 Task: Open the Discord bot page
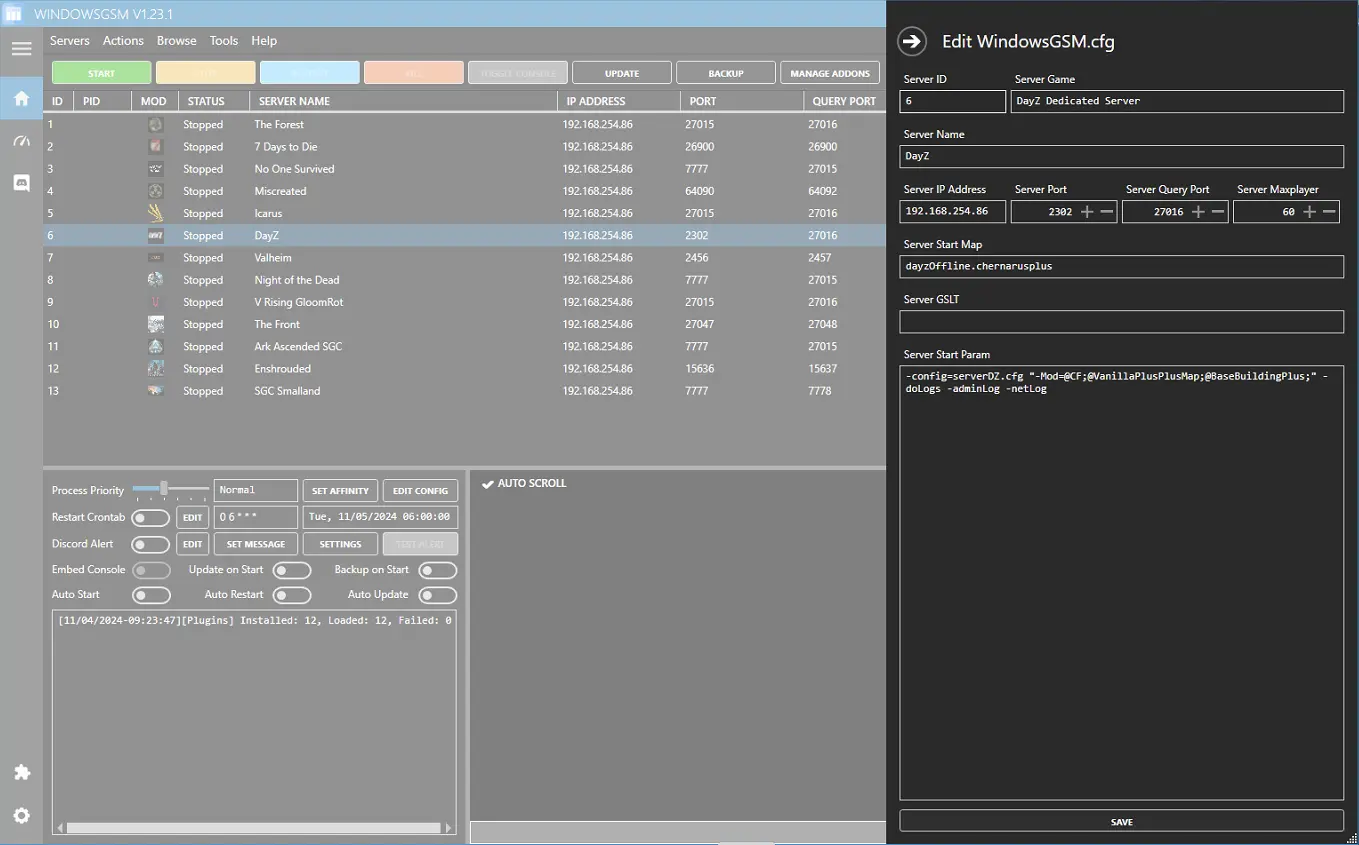coord(21,183)
